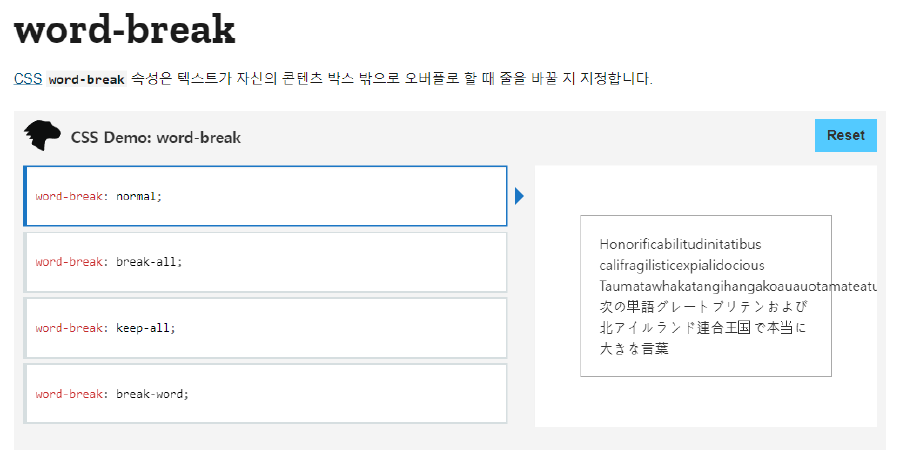900x459 pixels.
Task: Click the inline word-break code in the description
Action: 87,79
